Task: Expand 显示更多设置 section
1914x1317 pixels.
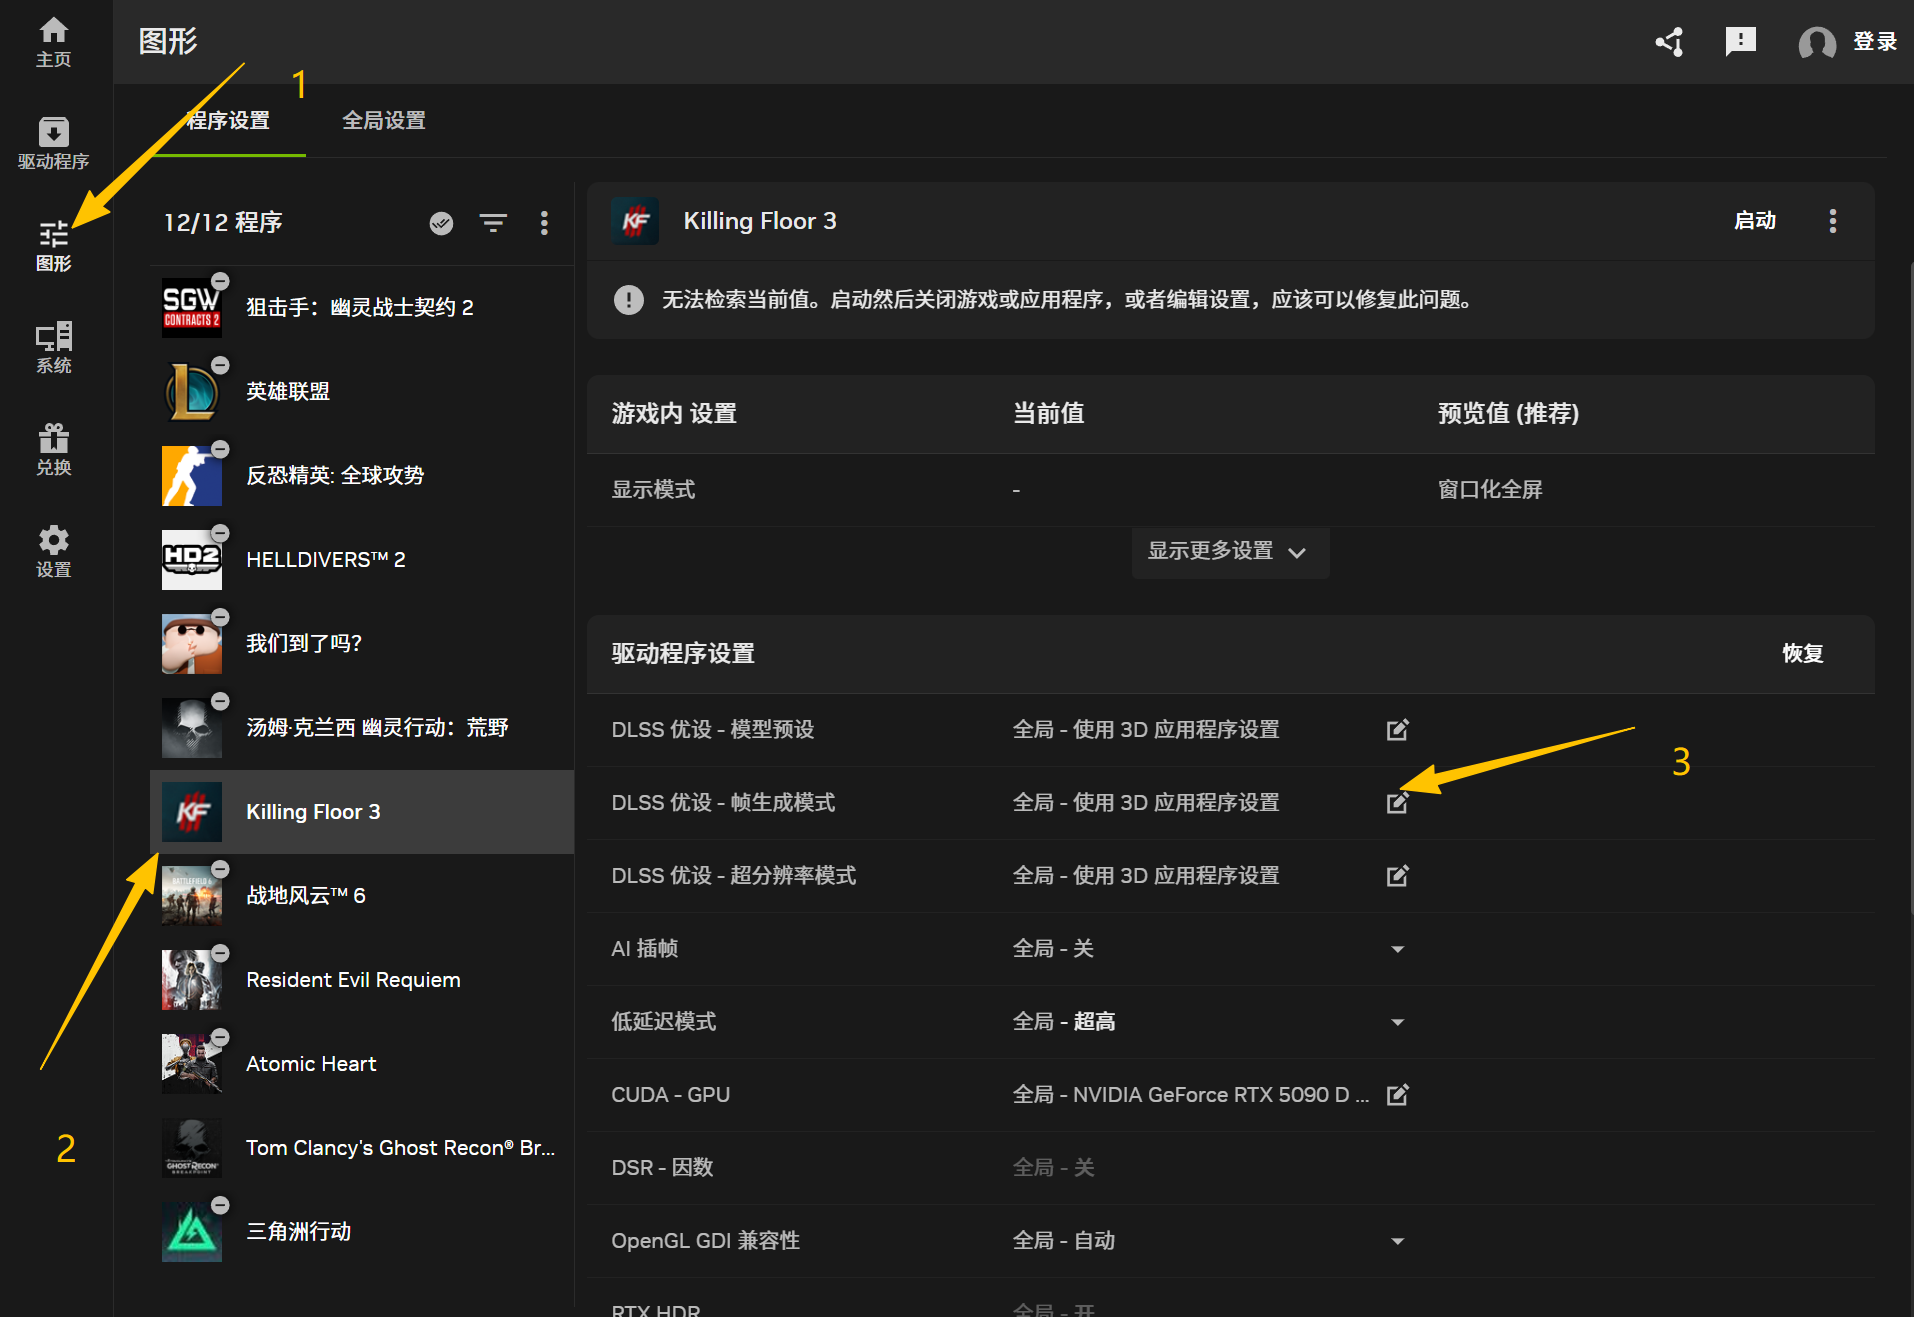Action: point(1230,552)
